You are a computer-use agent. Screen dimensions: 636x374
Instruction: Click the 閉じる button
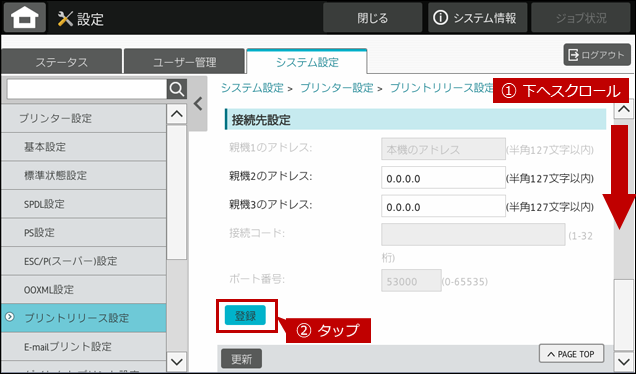pos(372,18)
